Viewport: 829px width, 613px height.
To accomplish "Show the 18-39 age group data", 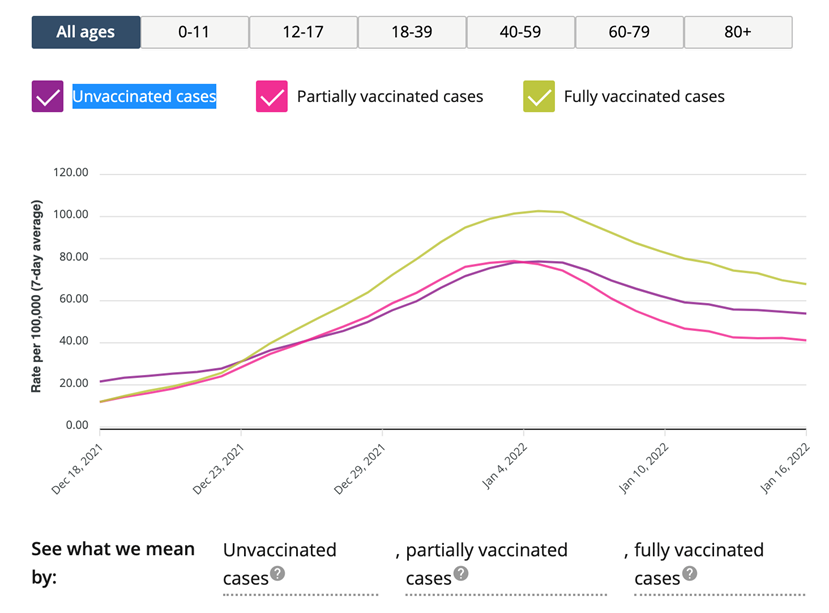I will coord(411,32).
